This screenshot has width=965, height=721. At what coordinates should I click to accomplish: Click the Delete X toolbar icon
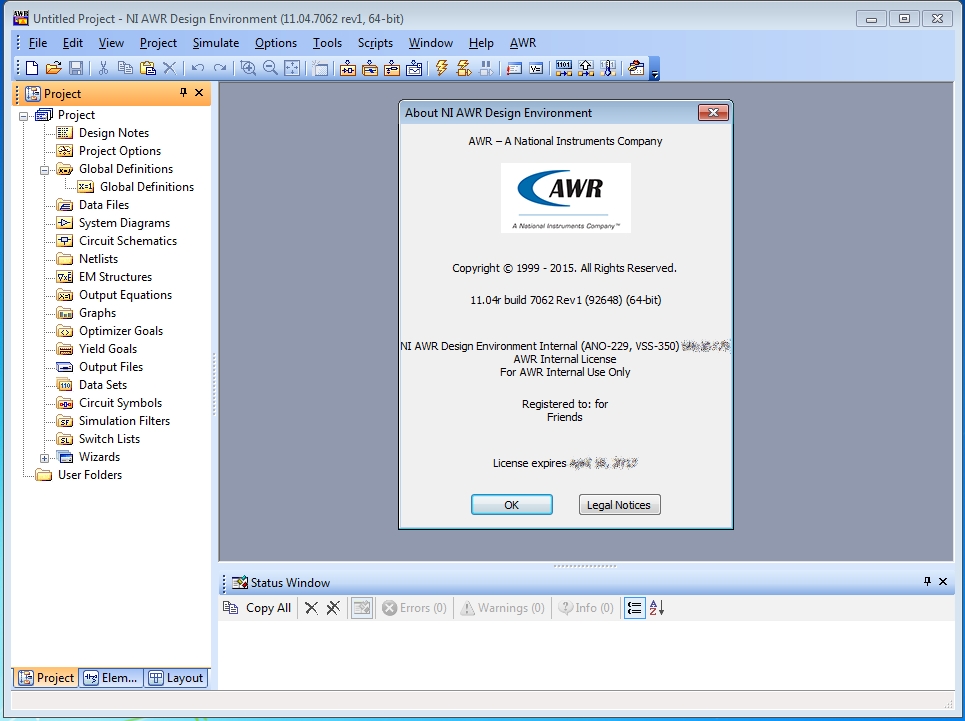click(169, 68)
